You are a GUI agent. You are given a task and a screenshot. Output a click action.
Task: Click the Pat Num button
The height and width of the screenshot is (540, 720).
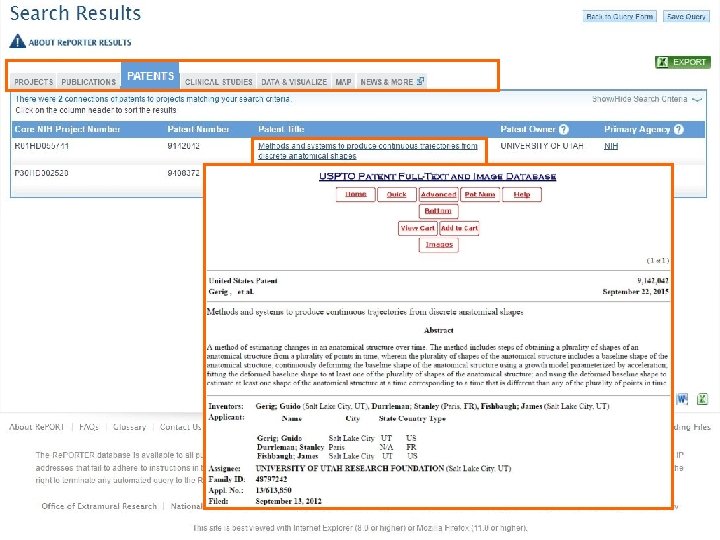(480, 194)
